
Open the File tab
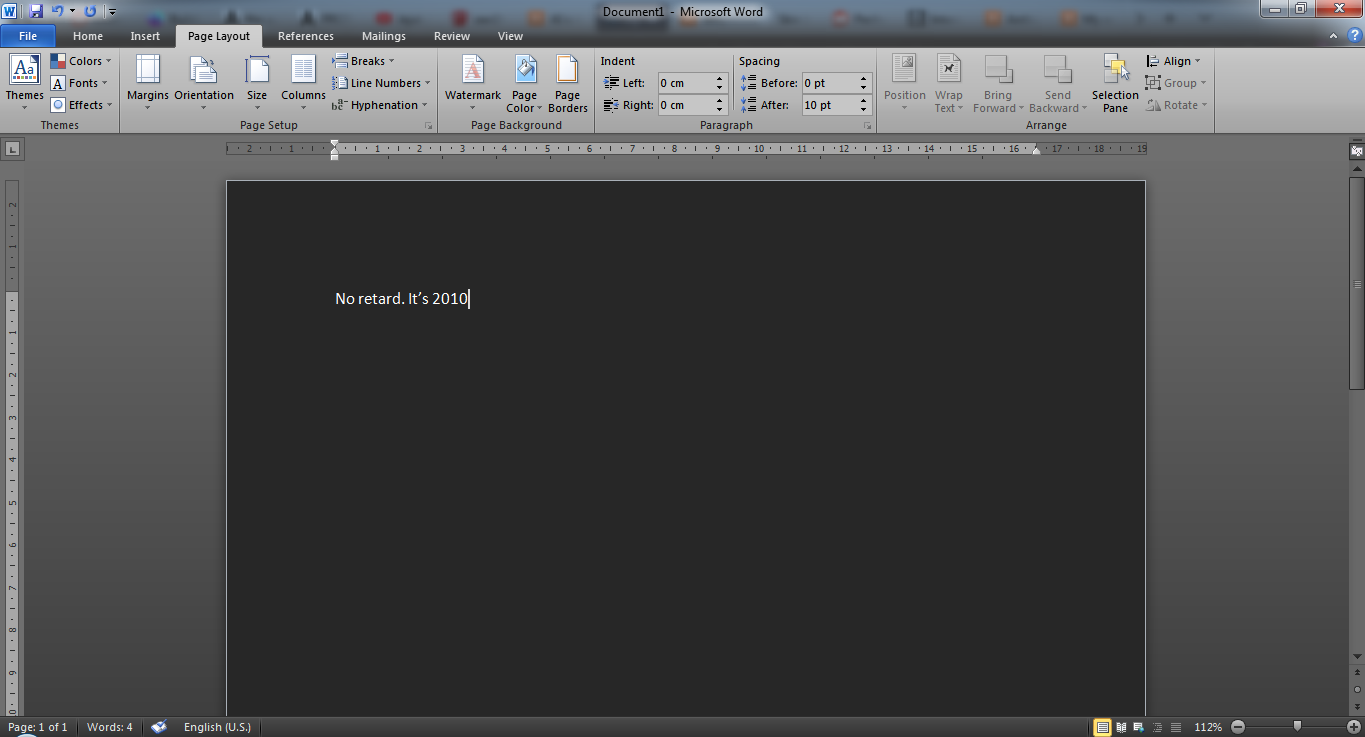tap(28, 36)
